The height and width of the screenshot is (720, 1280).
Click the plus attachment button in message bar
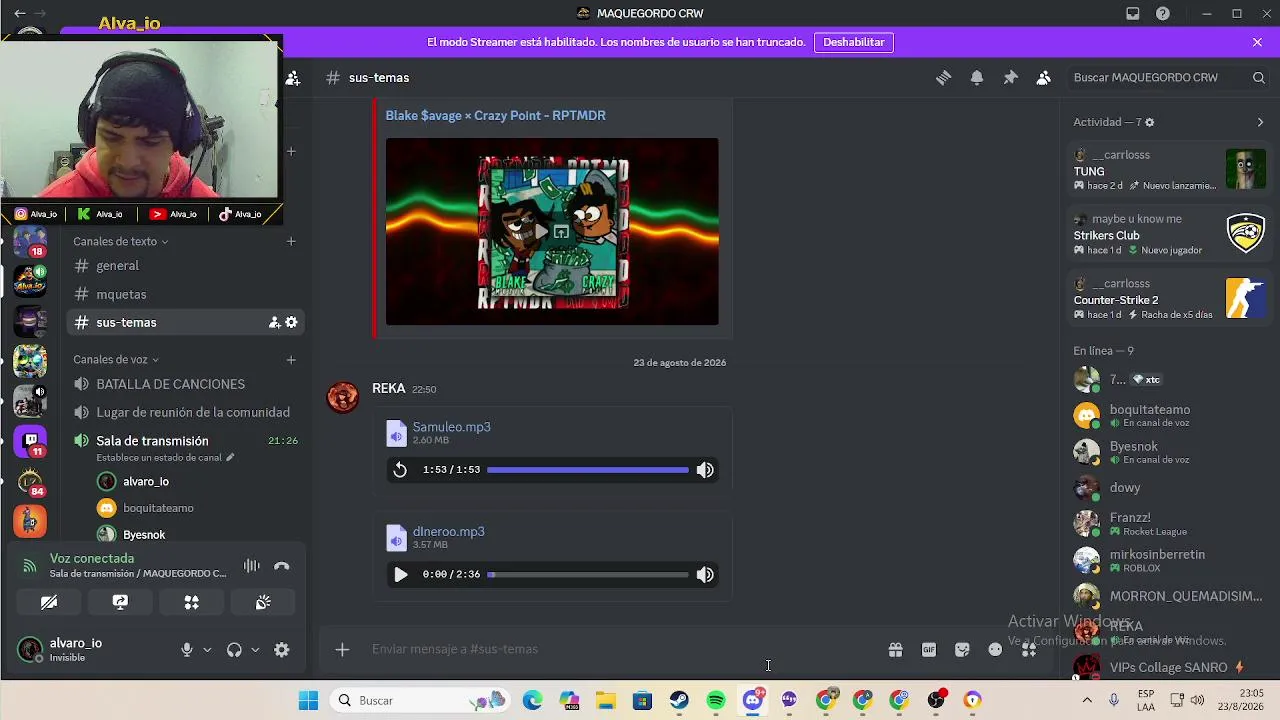coord(342,650)
